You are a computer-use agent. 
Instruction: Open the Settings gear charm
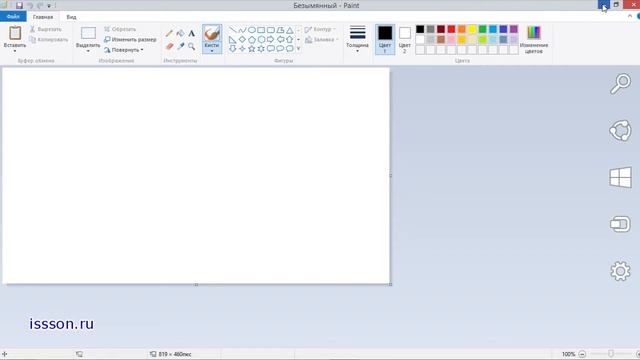click(620, 271)
